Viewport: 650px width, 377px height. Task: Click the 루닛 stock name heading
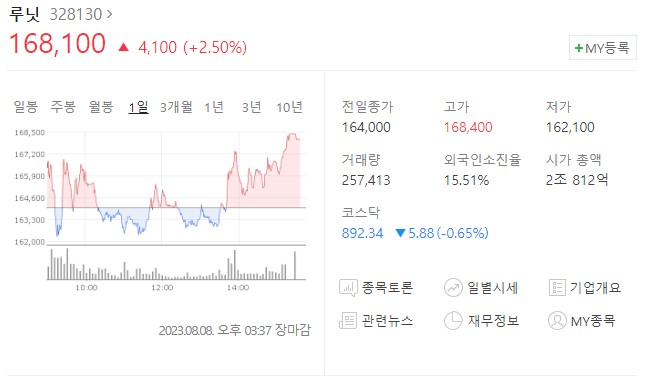pyautogui.click(x=24, y=15)
